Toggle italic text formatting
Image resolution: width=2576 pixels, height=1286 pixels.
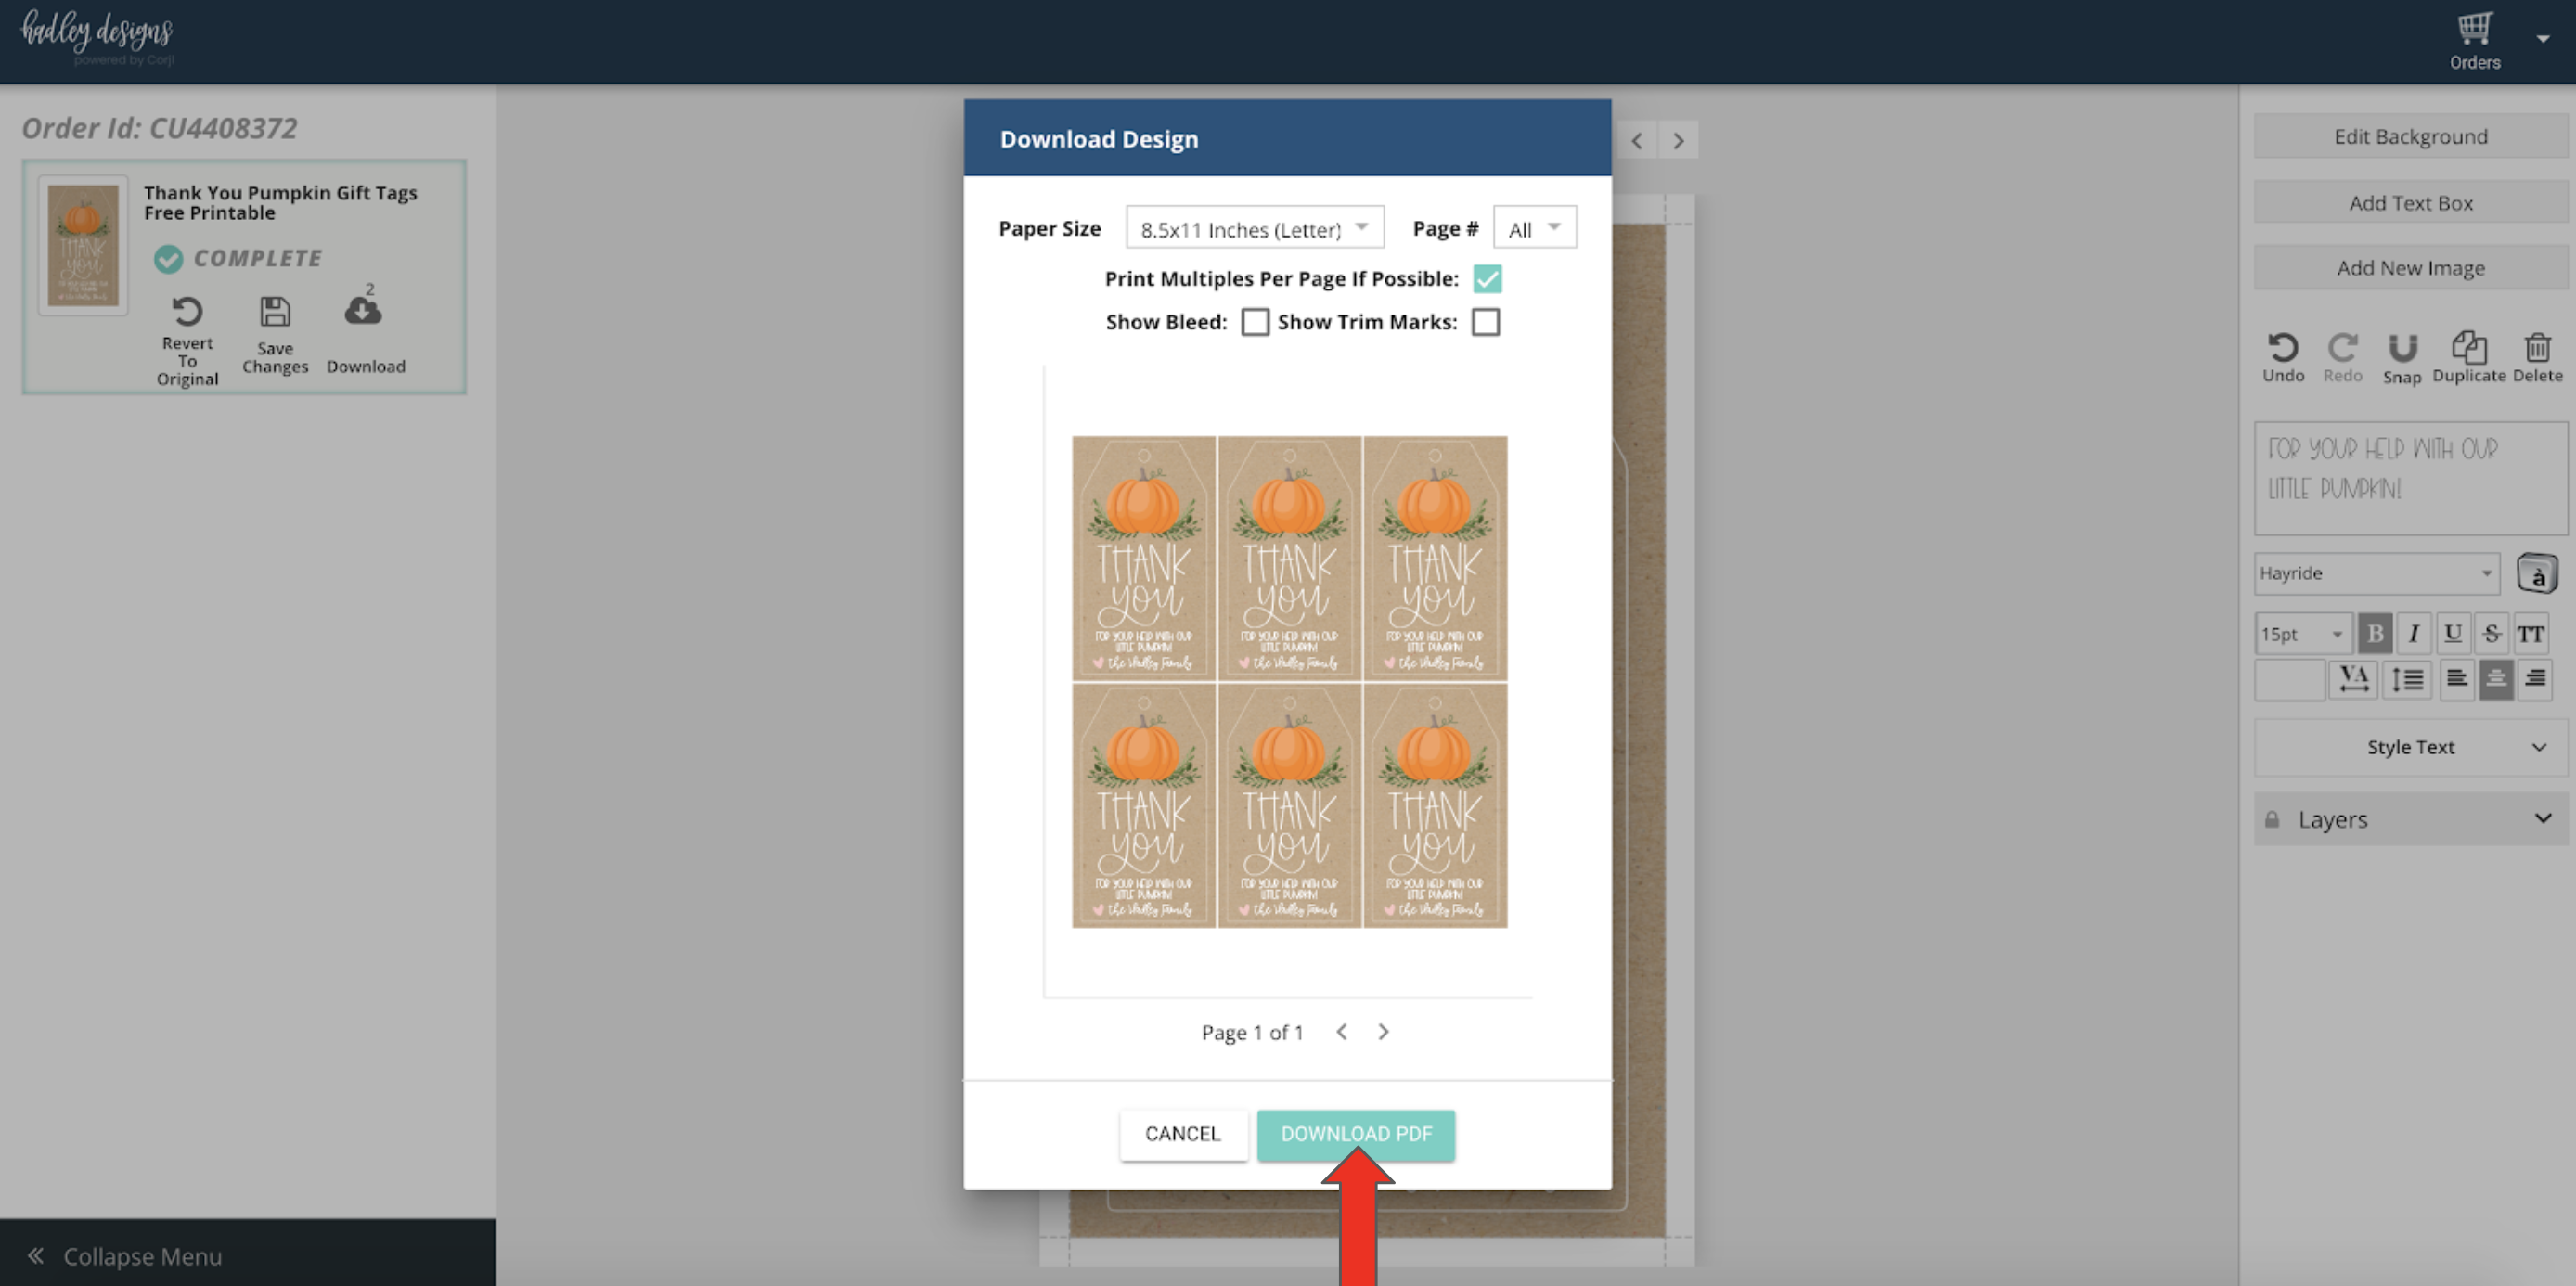(2413, 633)
